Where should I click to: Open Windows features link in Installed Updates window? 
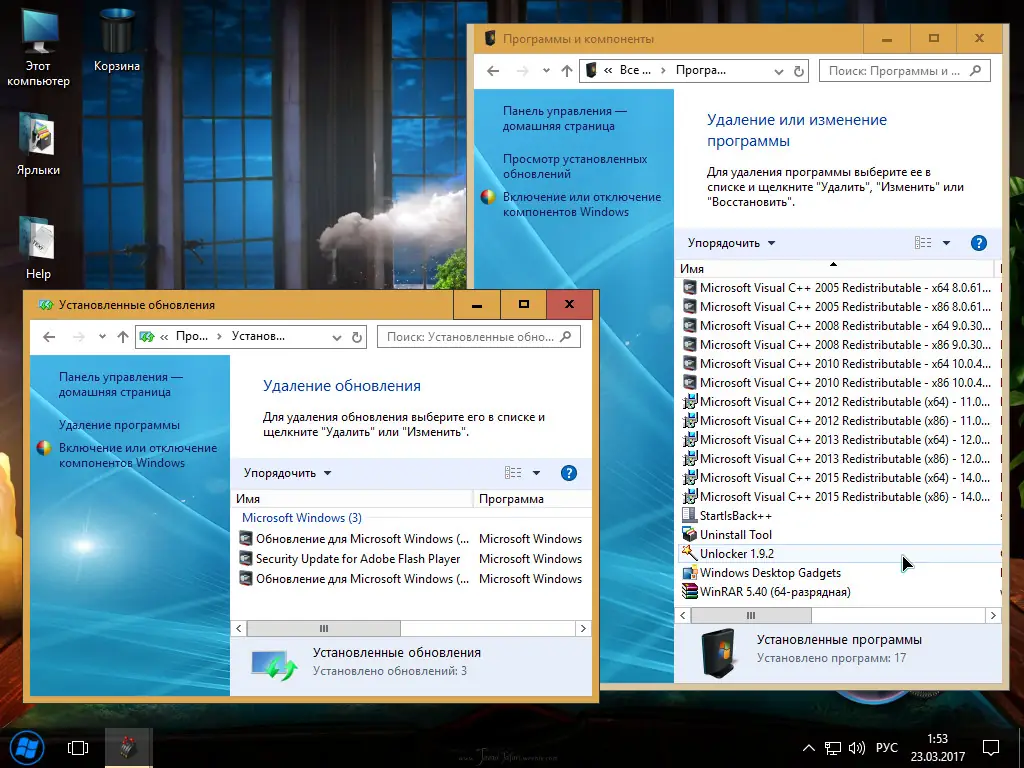pyautogui.click(x=137, y=455)
